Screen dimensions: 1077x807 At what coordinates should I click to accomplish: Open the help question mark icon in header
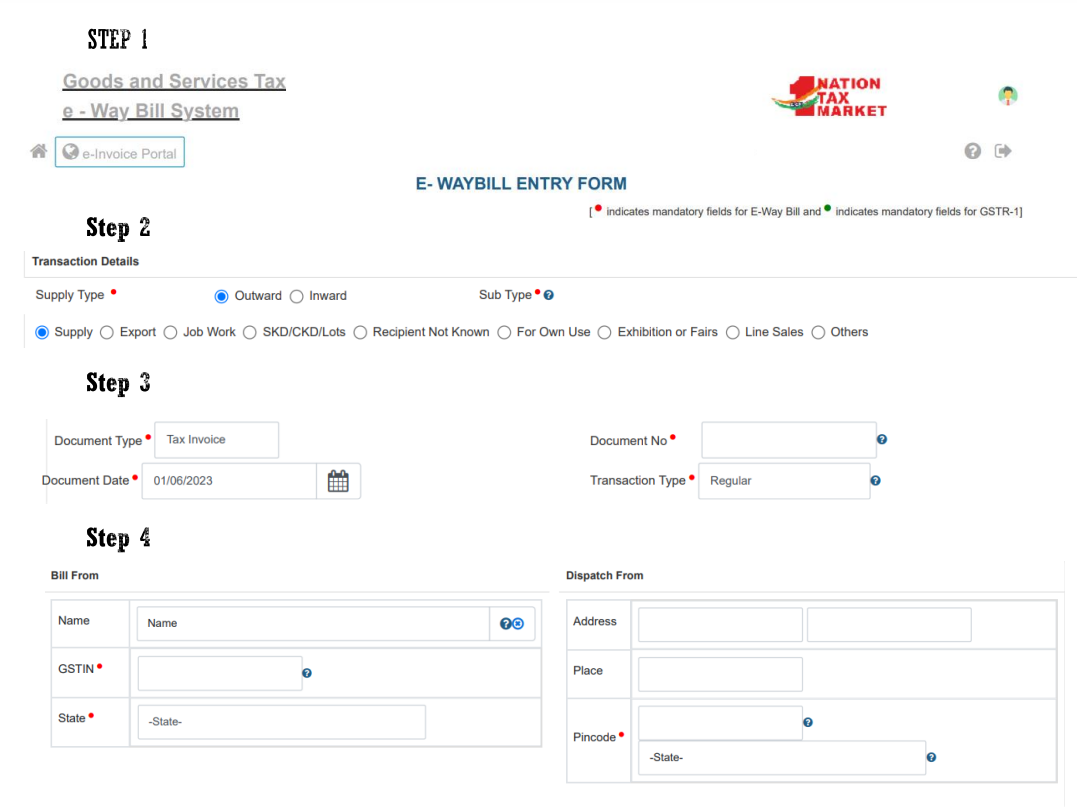972,151
